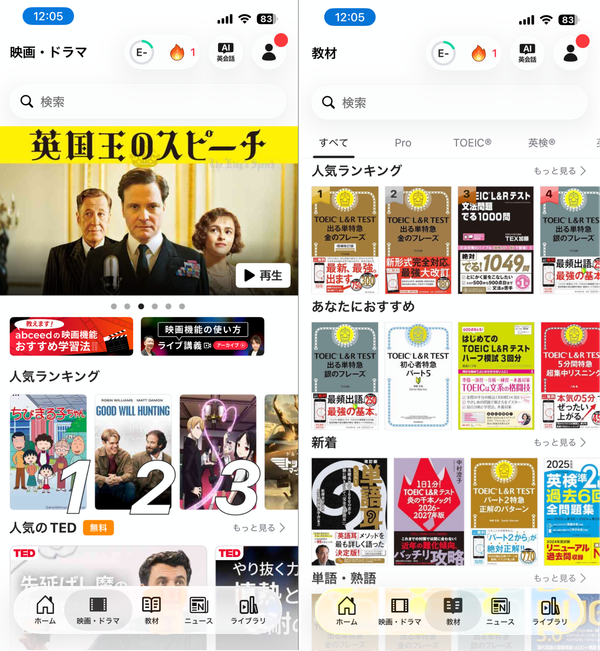Open AI英会話 on the 映画・ドラマ screen
The height and width of the screenshot is (651, 600).
(x=225, y=53)
